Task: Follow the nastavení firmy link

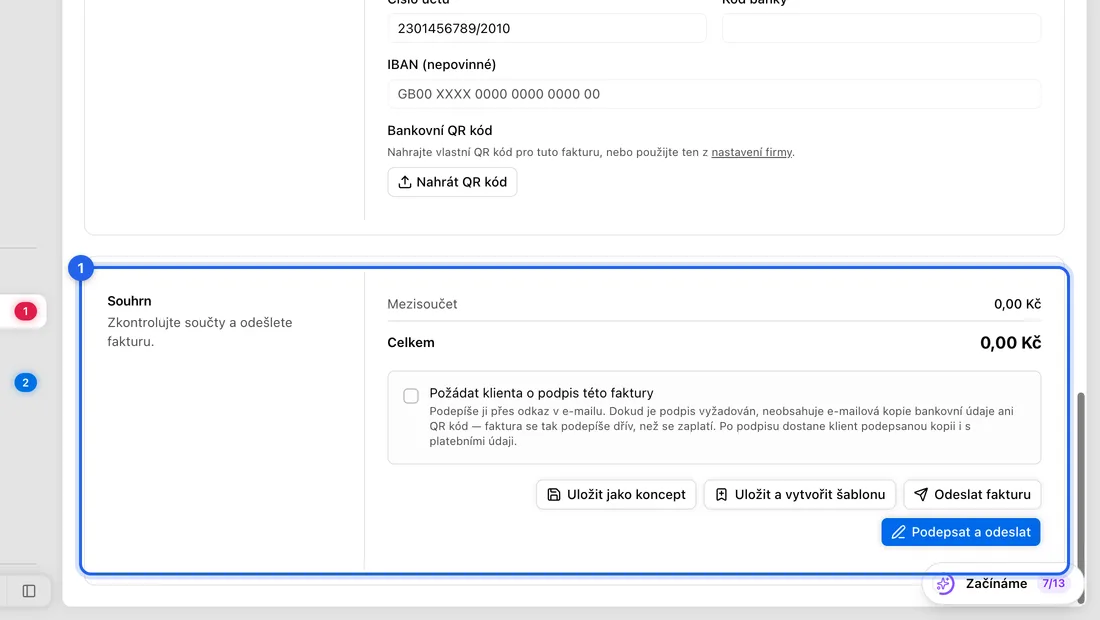Action: click(751, 152)
